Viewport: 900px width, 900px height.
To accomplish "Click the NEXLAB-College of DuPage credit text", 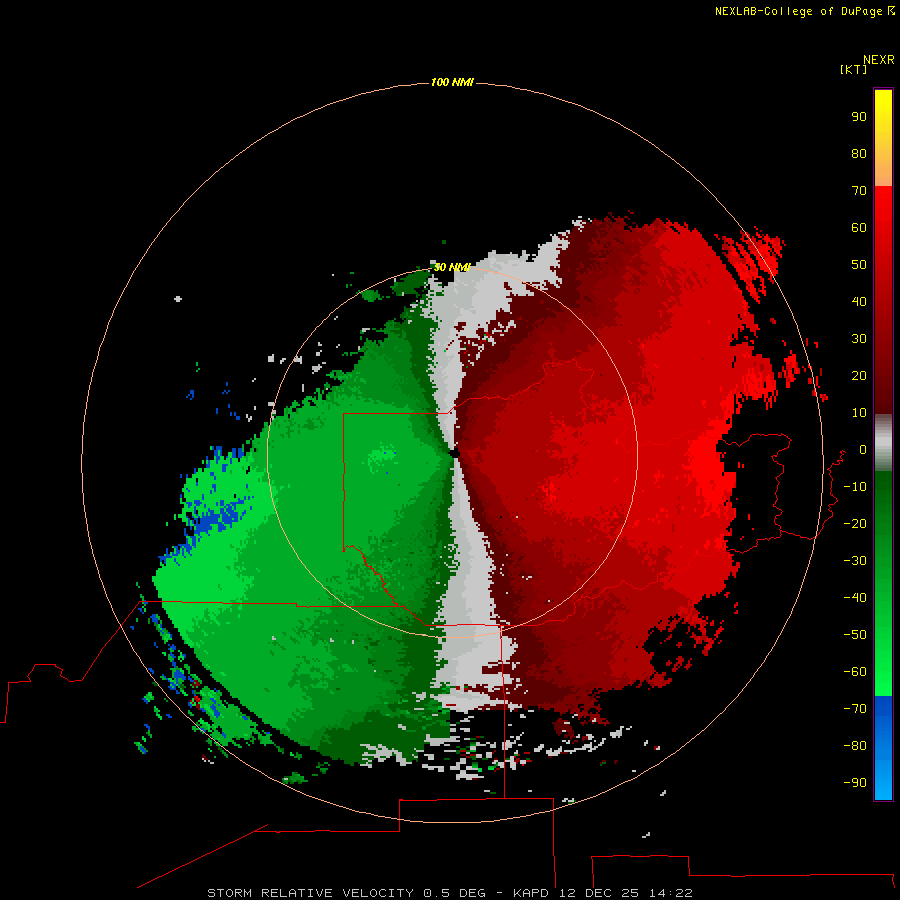I will 804,11.
